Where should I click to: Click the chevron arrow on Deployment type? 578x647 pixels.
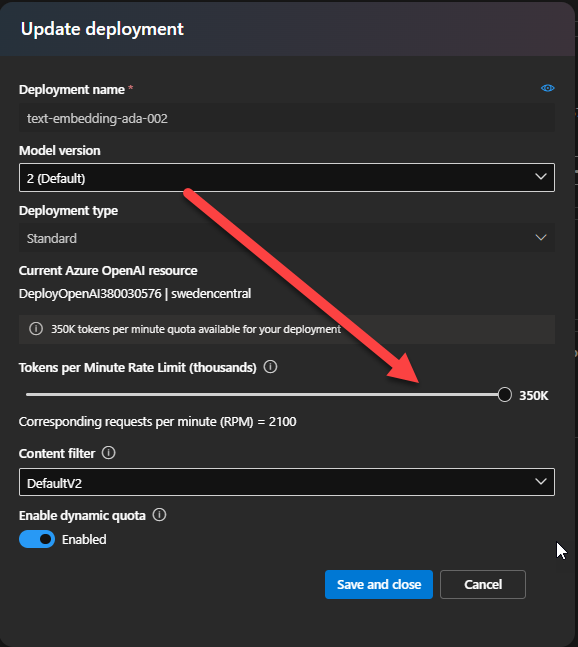[540, 237]
